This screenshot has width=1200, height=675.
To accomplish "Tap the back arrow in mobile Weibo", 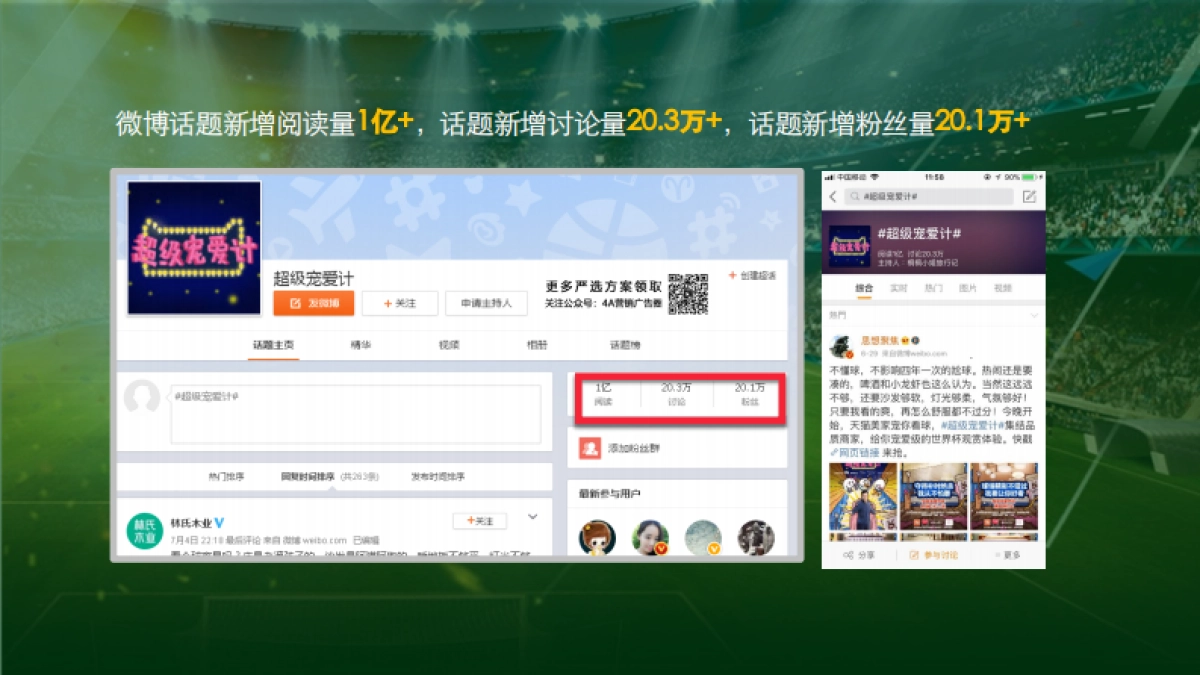I will 833,197.
